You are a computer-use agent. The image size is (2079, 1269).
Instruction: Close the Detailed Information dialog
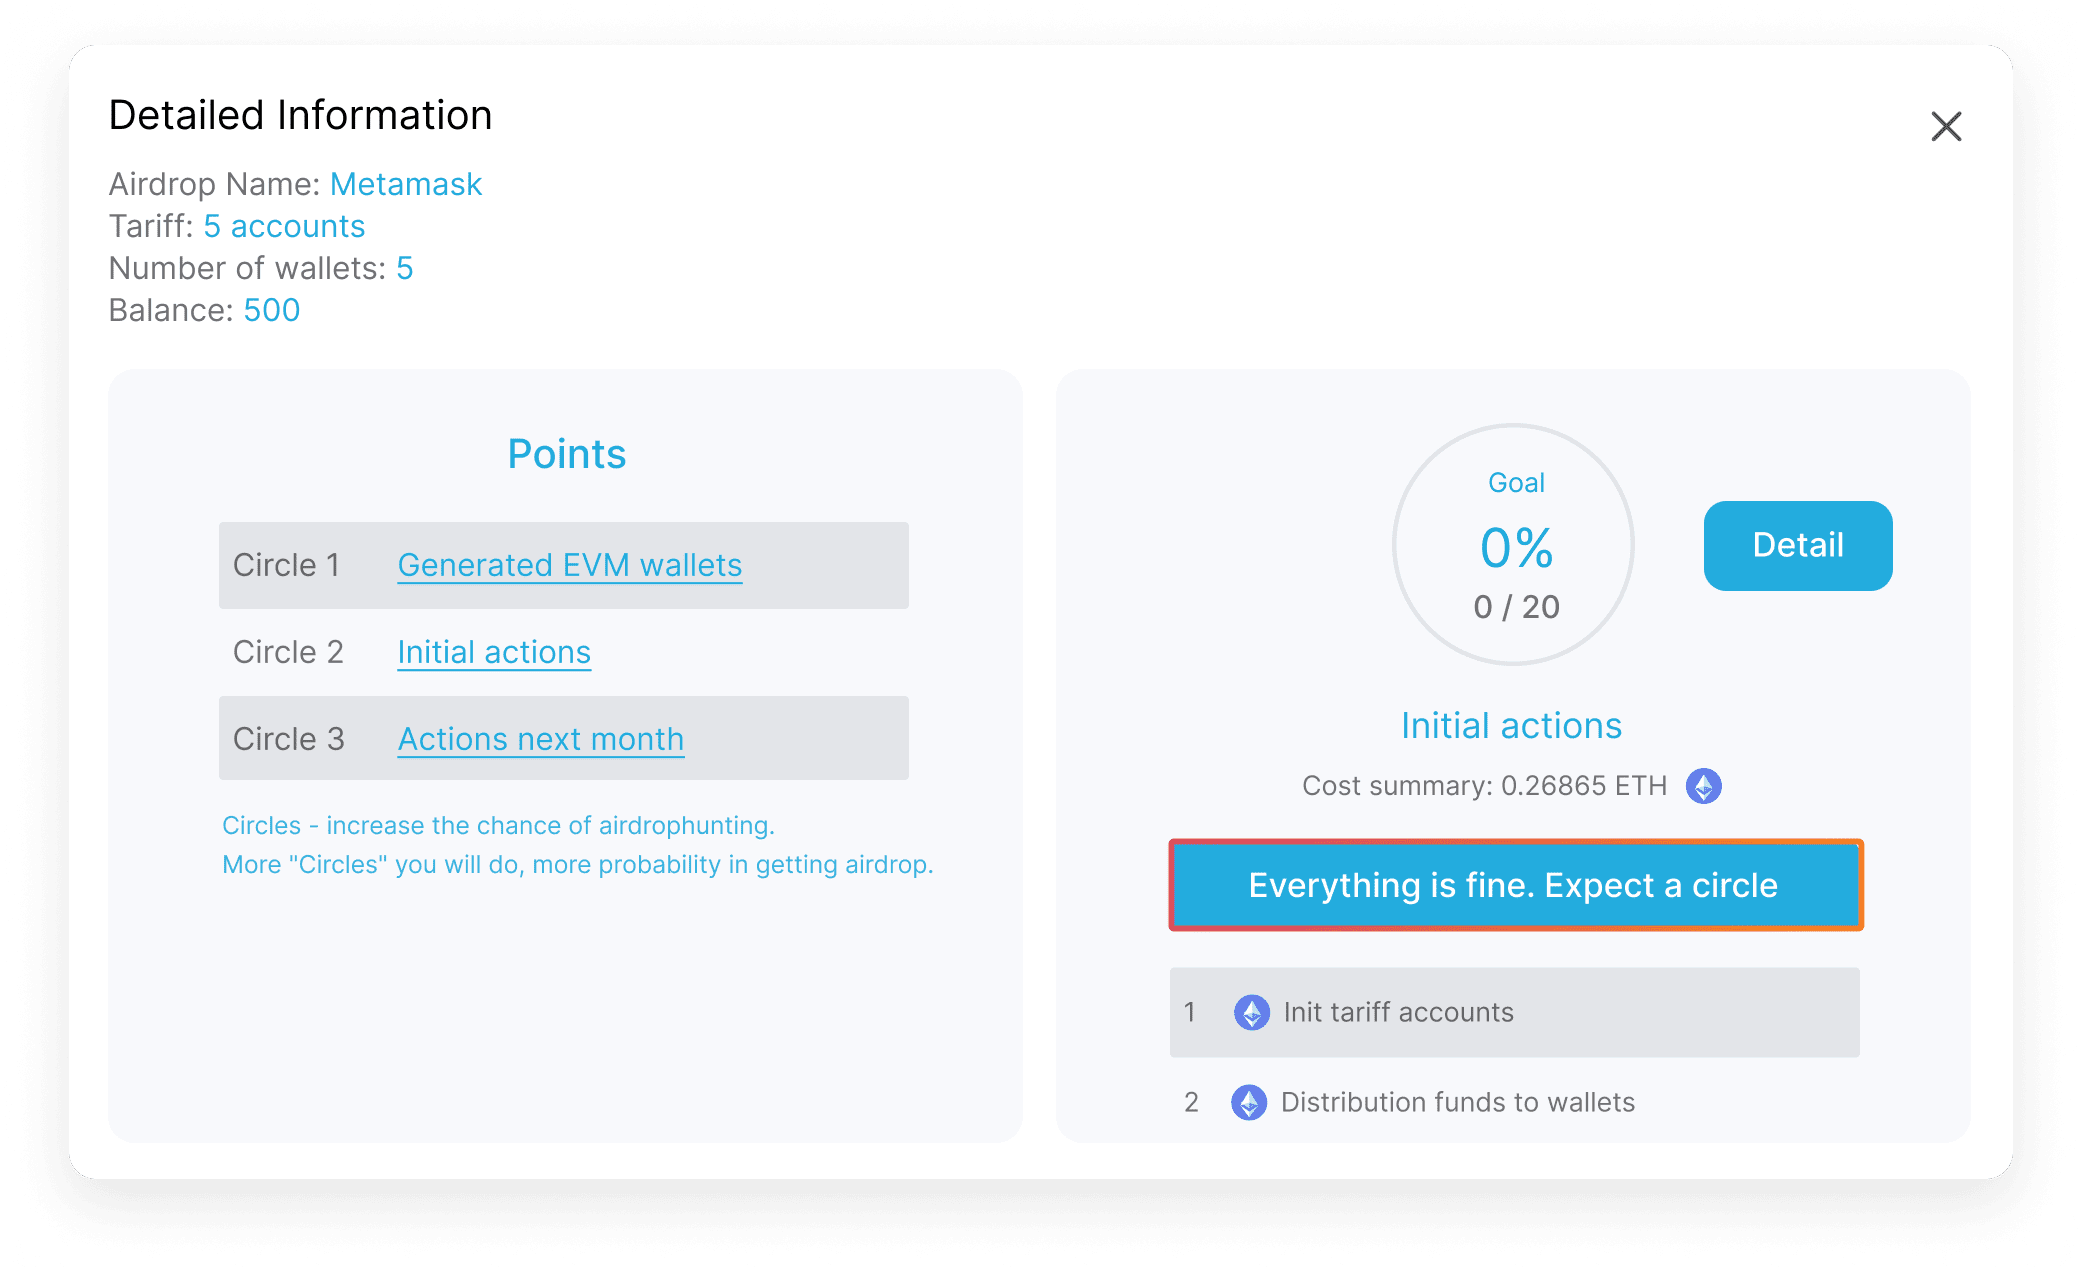tap(1945, 127)
